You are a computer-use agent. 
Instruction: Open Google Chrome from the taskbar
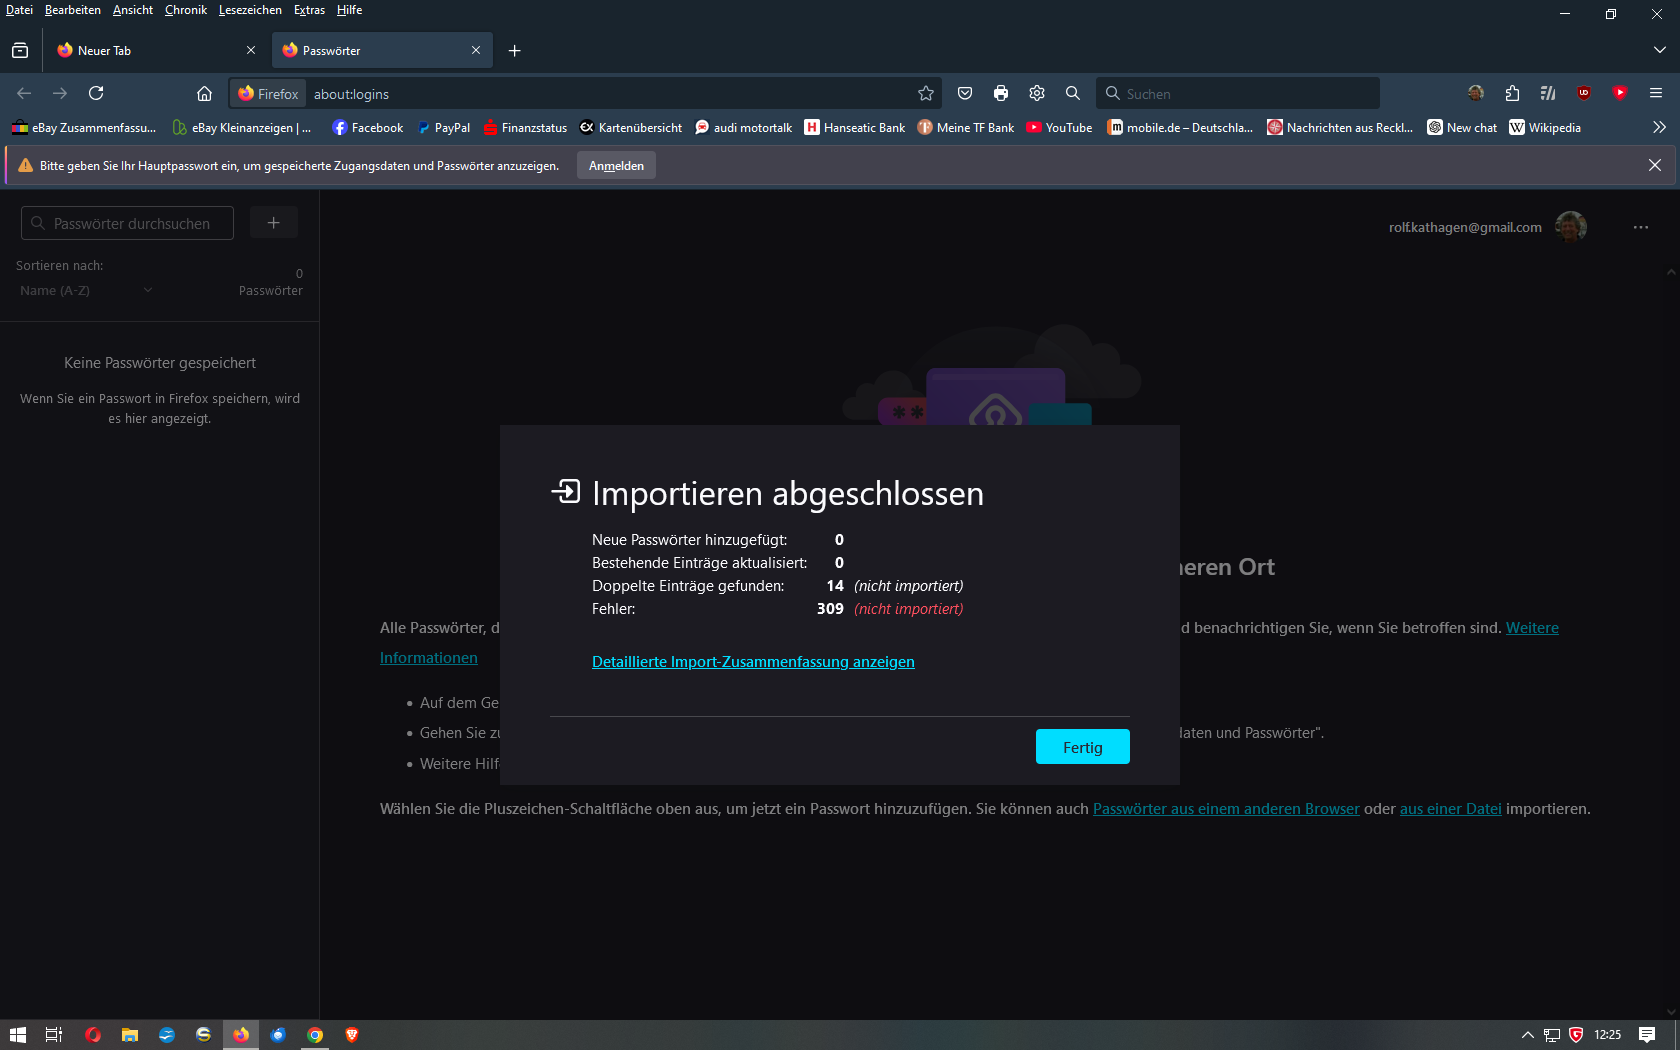point(315,1035)
